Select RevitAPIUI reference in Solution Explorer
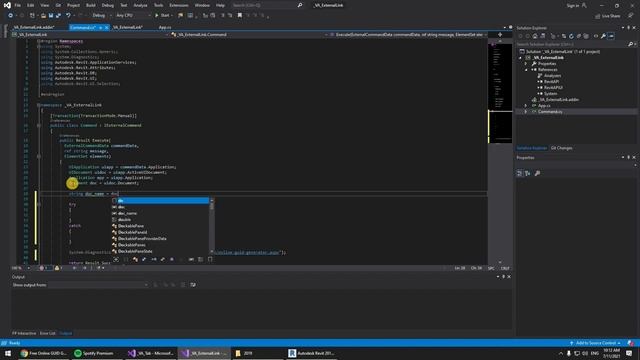This screenshot has width=640, height=360. point(553,87)
